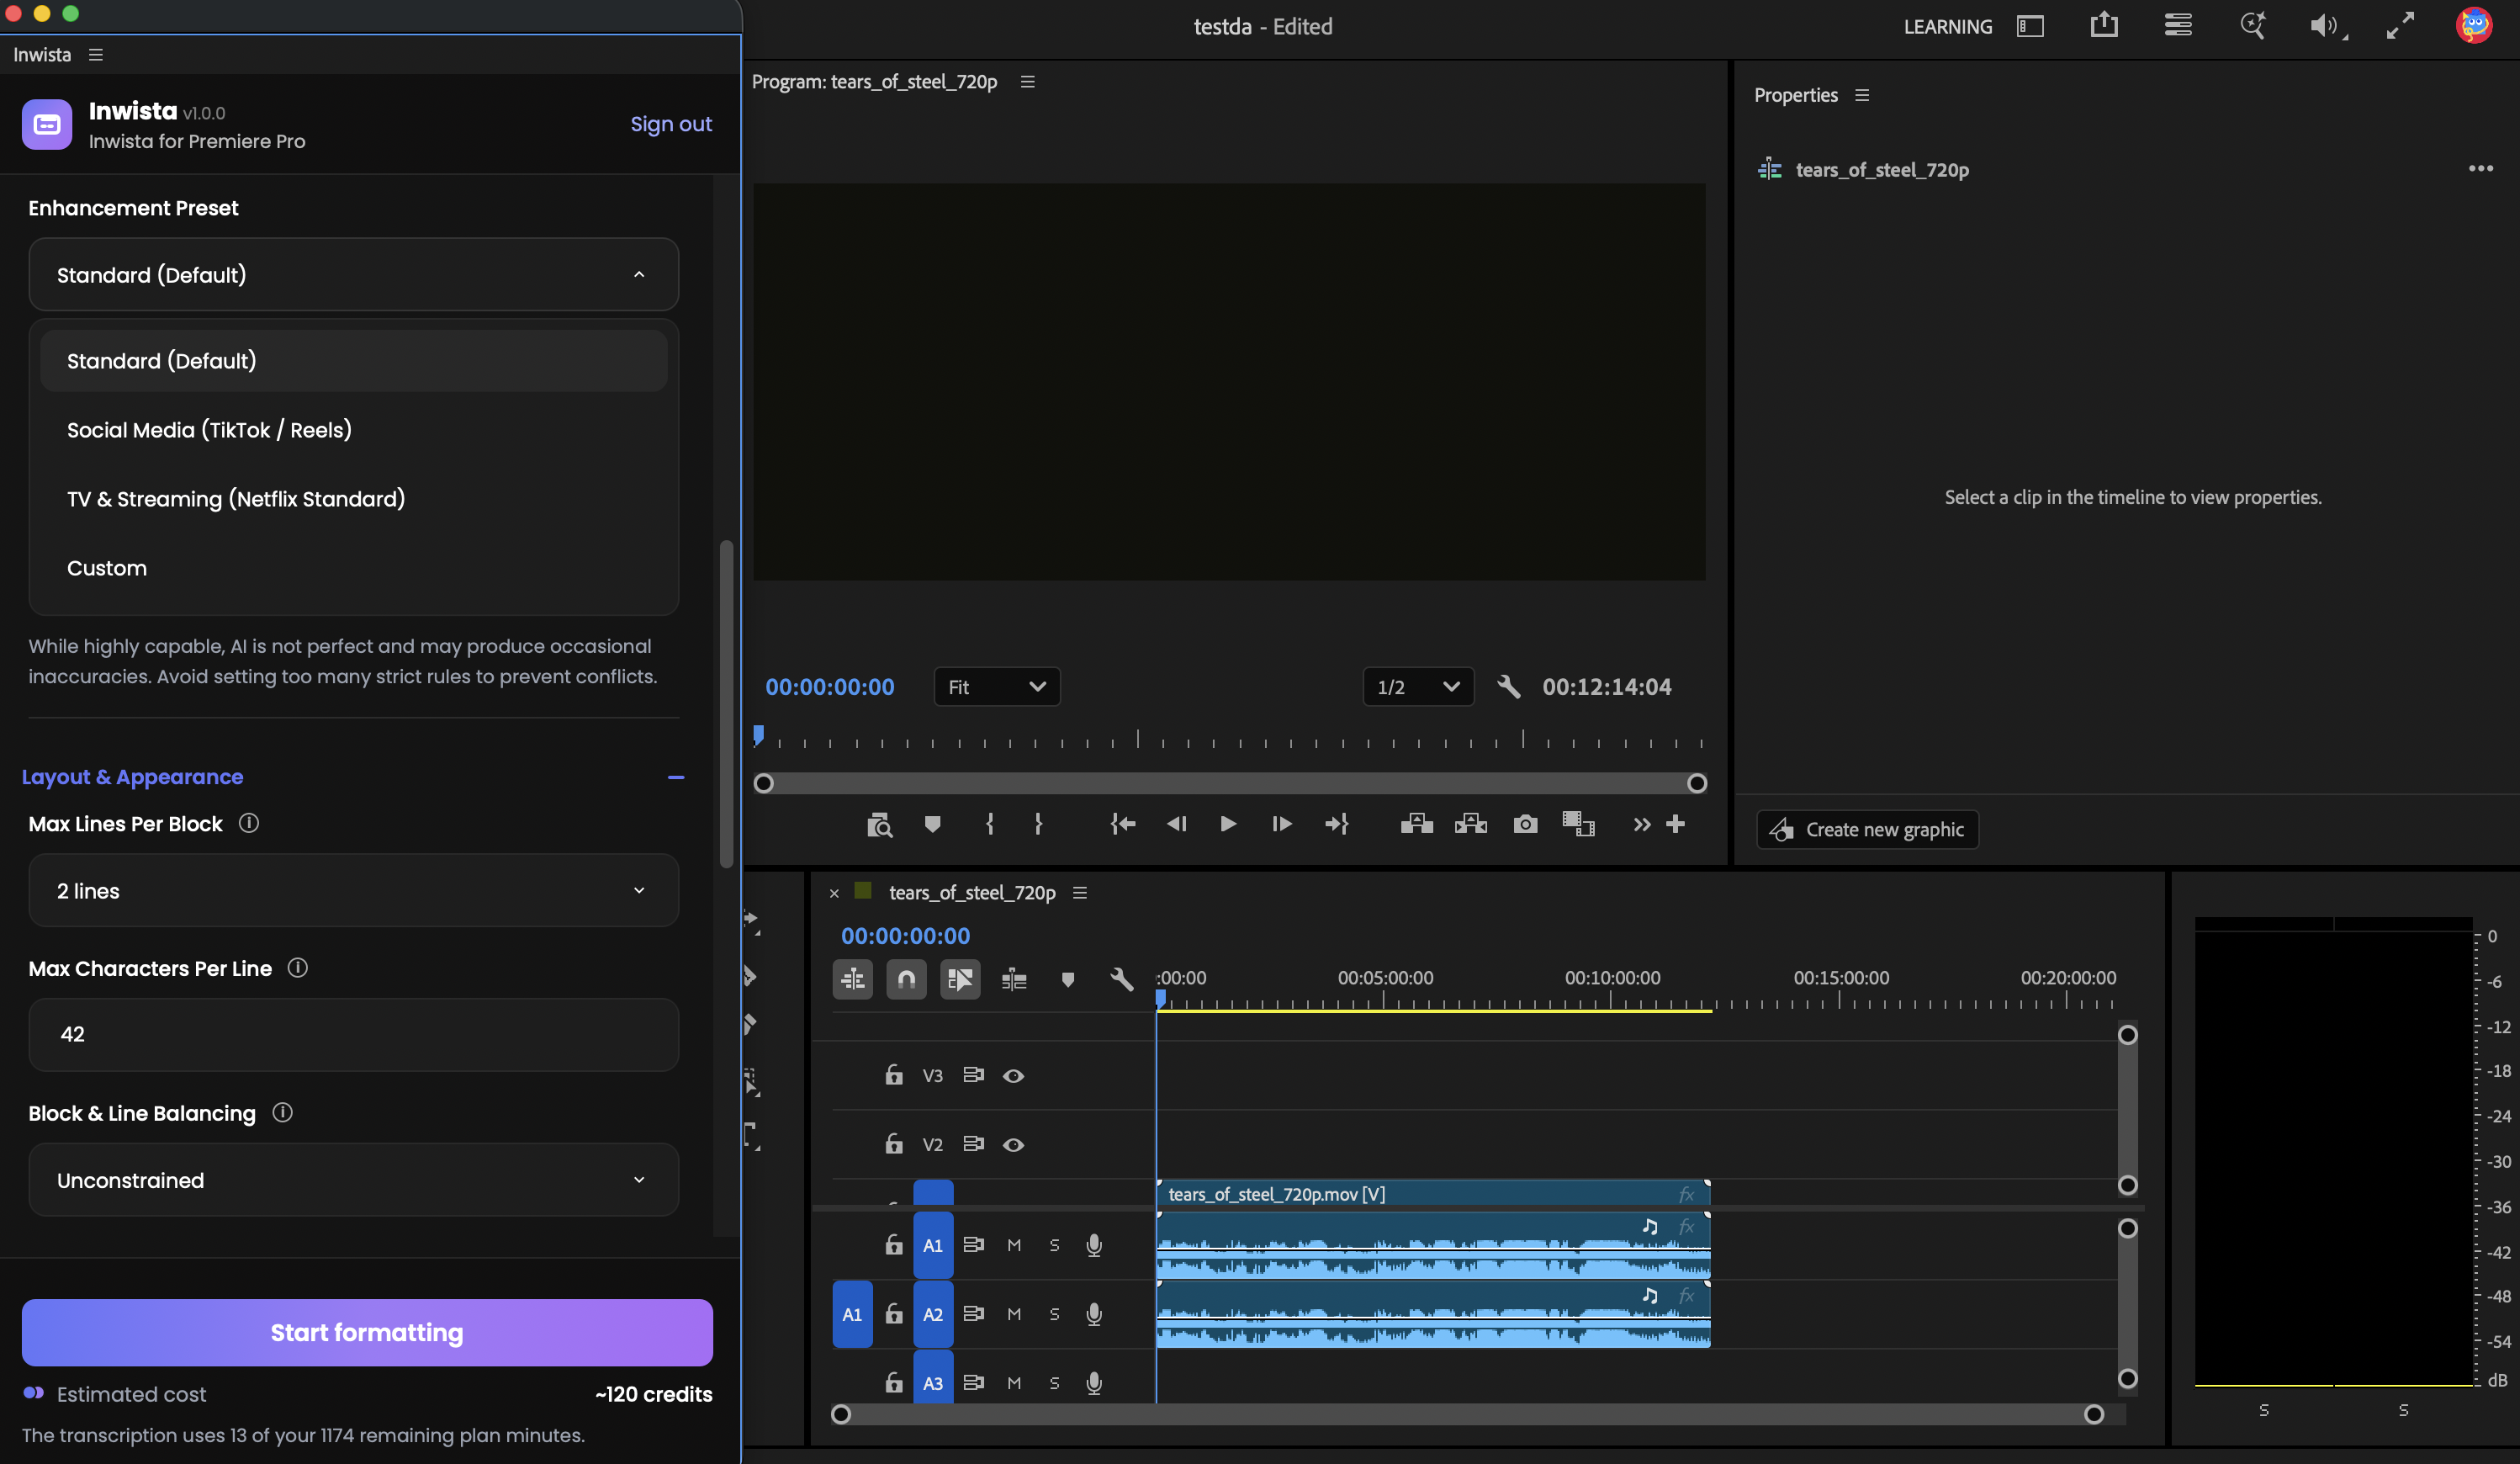2520x1464 pixels.
Task: Click Start formatting button
Action: point(367,1332)
